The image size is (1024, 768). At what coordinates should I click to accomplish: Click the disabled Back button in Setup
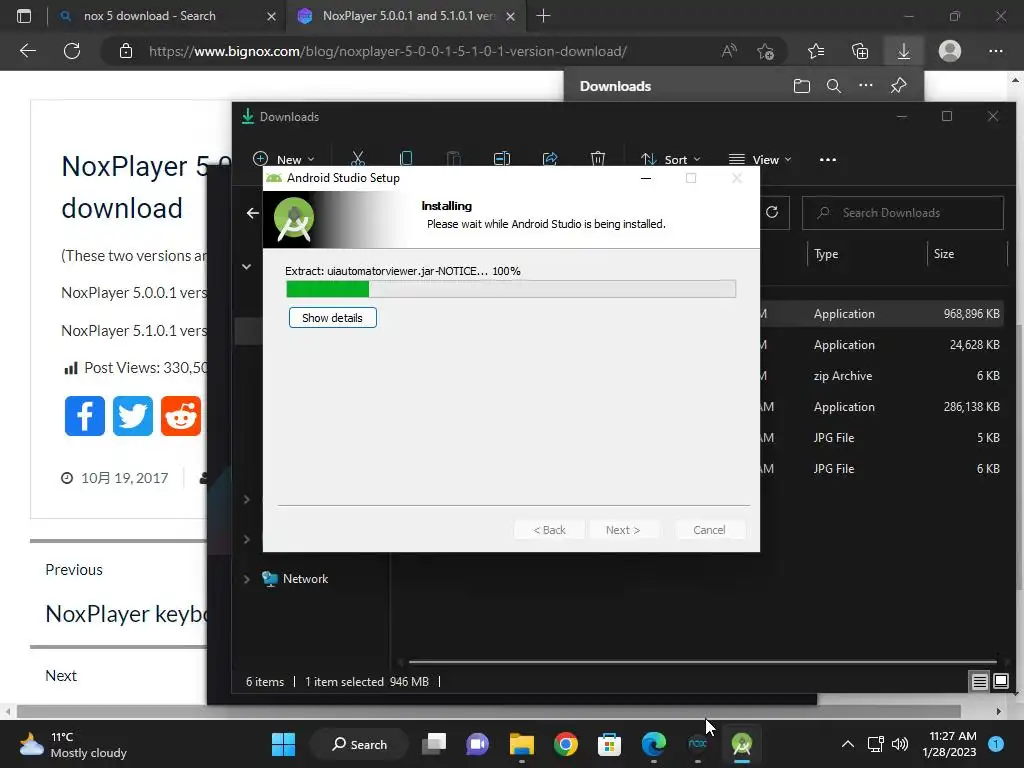[549, 530]
